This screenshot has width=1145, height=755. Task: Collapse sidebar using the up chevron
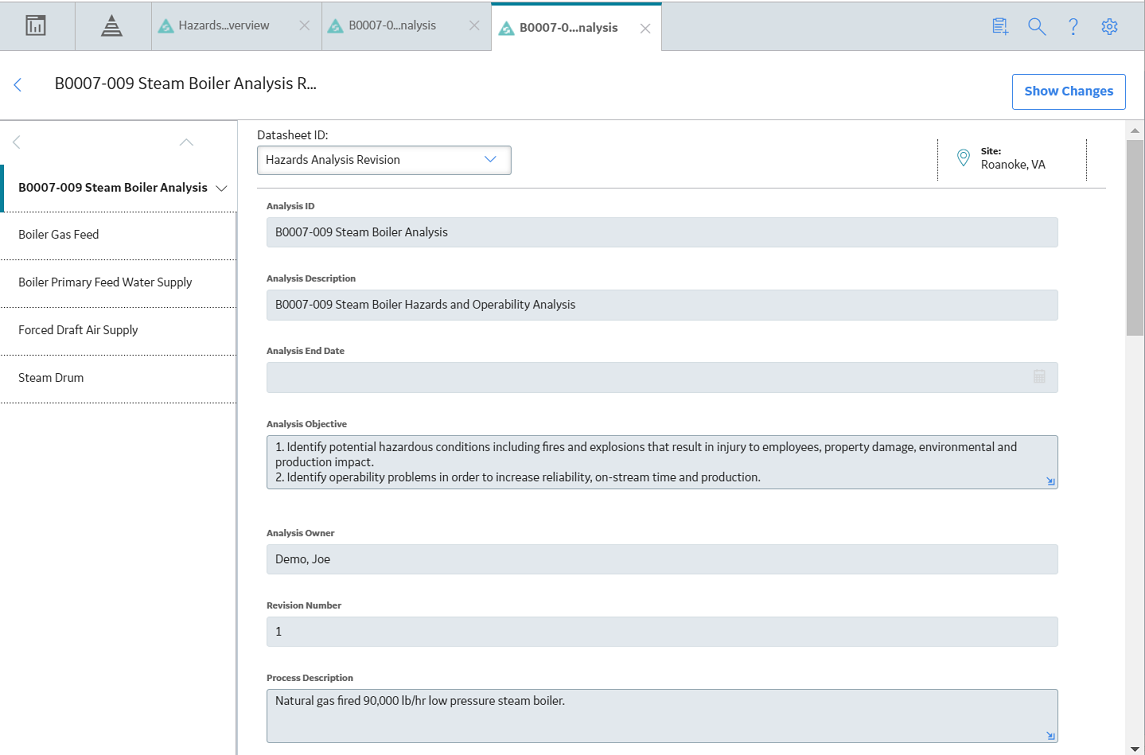point(186,142)
